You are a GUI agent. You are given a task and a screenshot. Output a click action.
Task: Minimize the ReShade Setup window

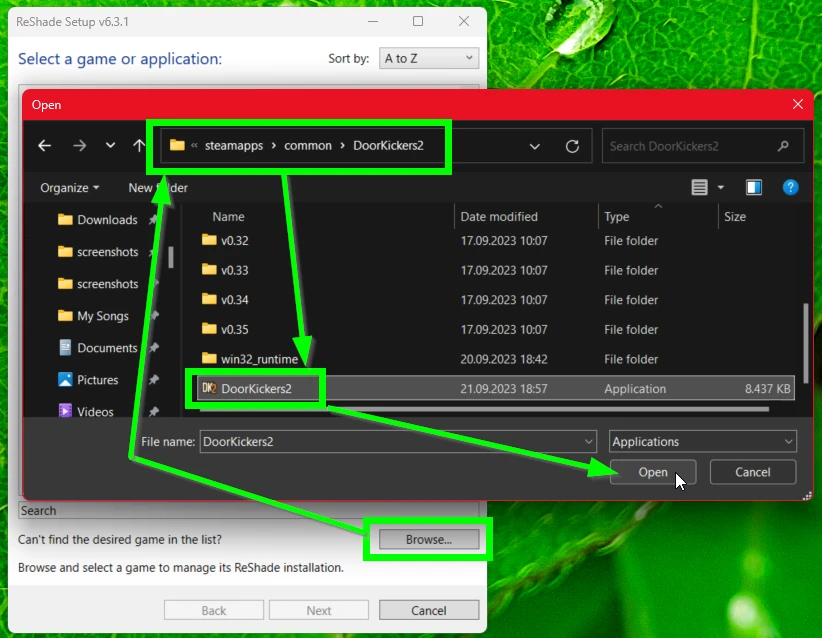pos(373,21)
